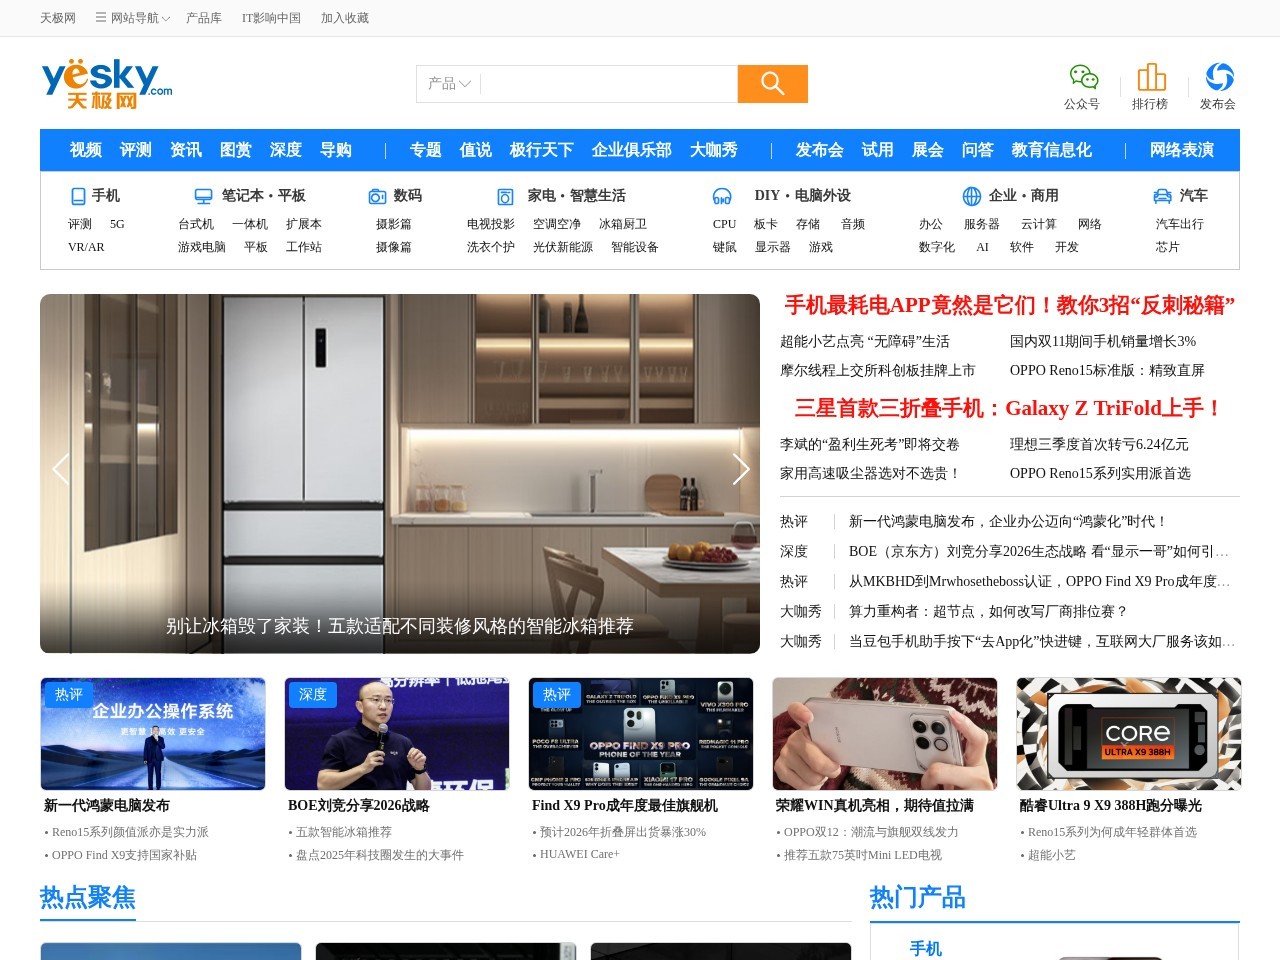Open the Find X9 Pro article thumbnail
Viewport: 1280px width, 960px height.
(640, 733)
